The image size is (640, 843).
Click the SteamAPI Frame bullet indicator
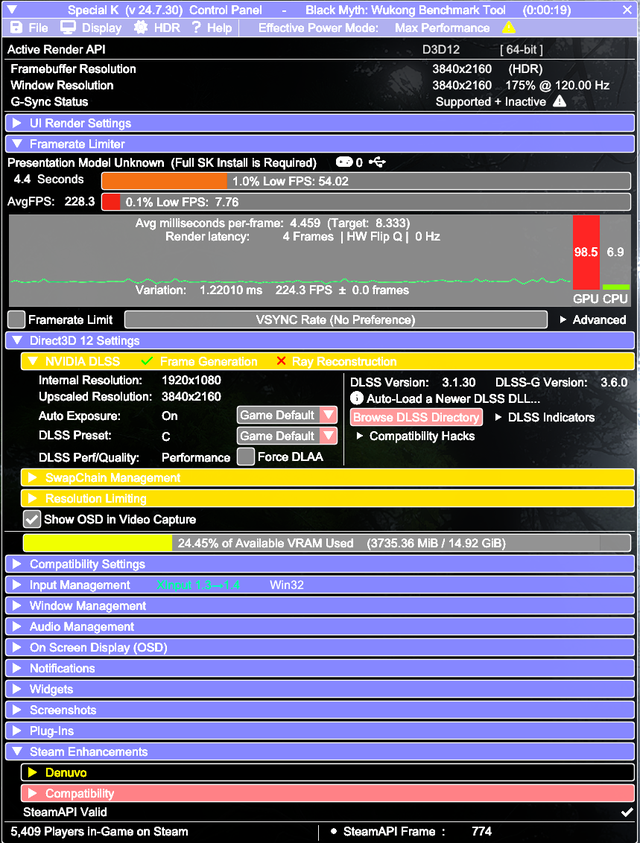click(333, 831)
